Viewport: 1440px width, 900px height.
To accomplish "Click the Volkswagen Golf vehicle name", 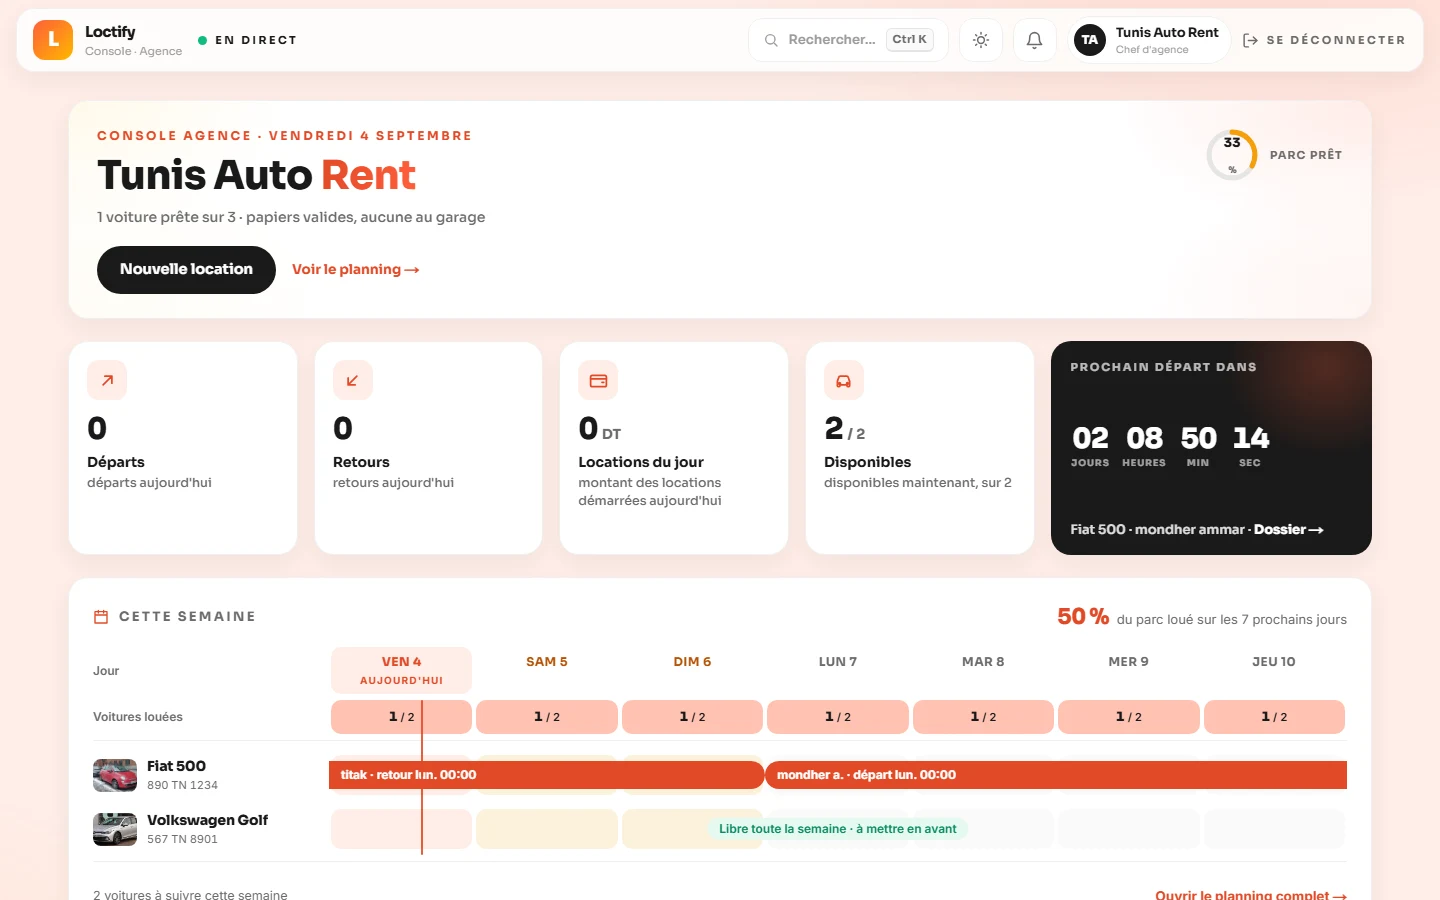I will pyautogui.click(x=207, y=820).
